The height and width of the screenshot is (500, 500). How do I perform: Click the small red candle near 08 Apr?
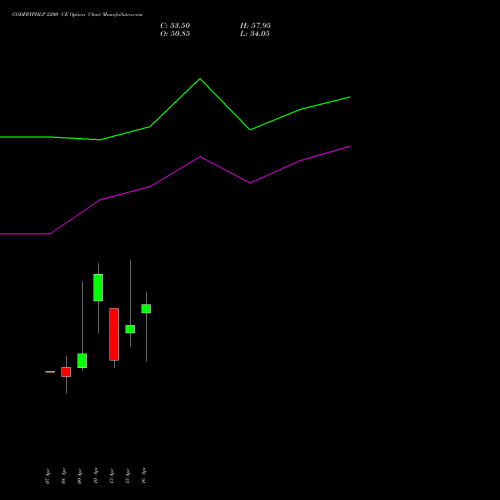(66, 372)
